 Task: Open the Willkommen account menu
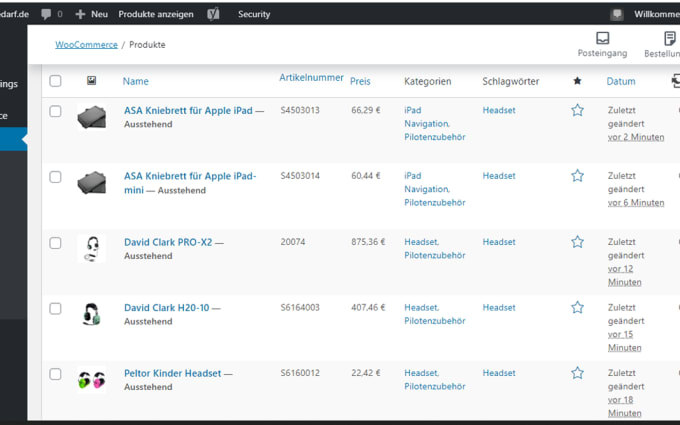tap(657, 14)
